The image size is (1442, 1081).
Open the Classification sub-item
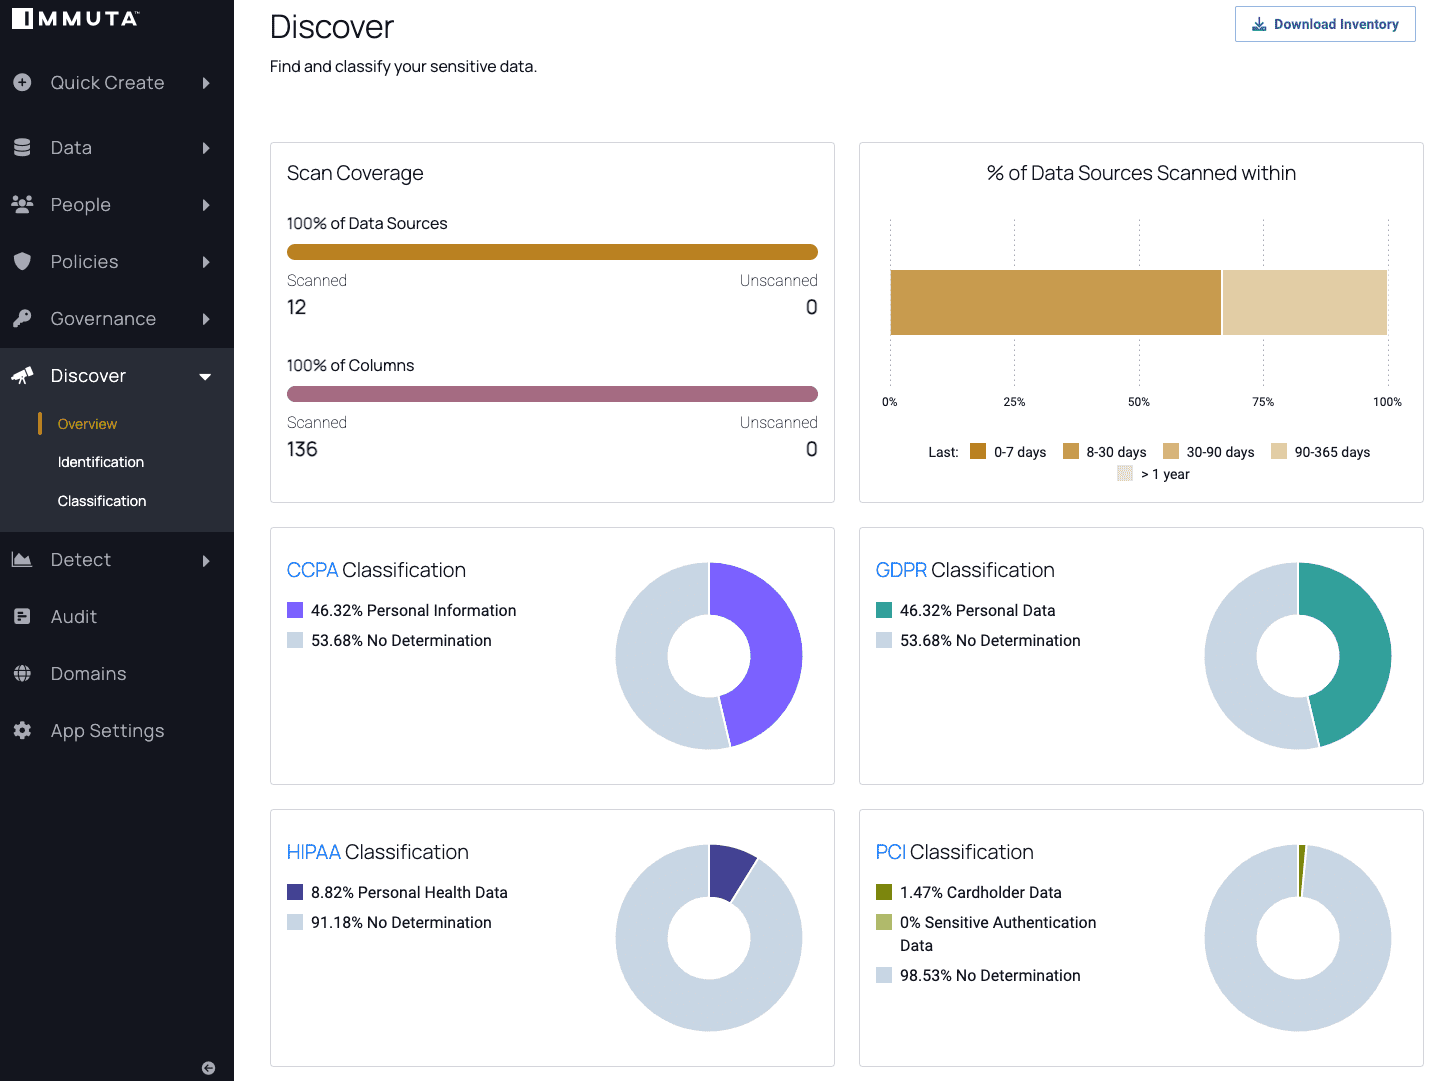[x=102, y=501]
